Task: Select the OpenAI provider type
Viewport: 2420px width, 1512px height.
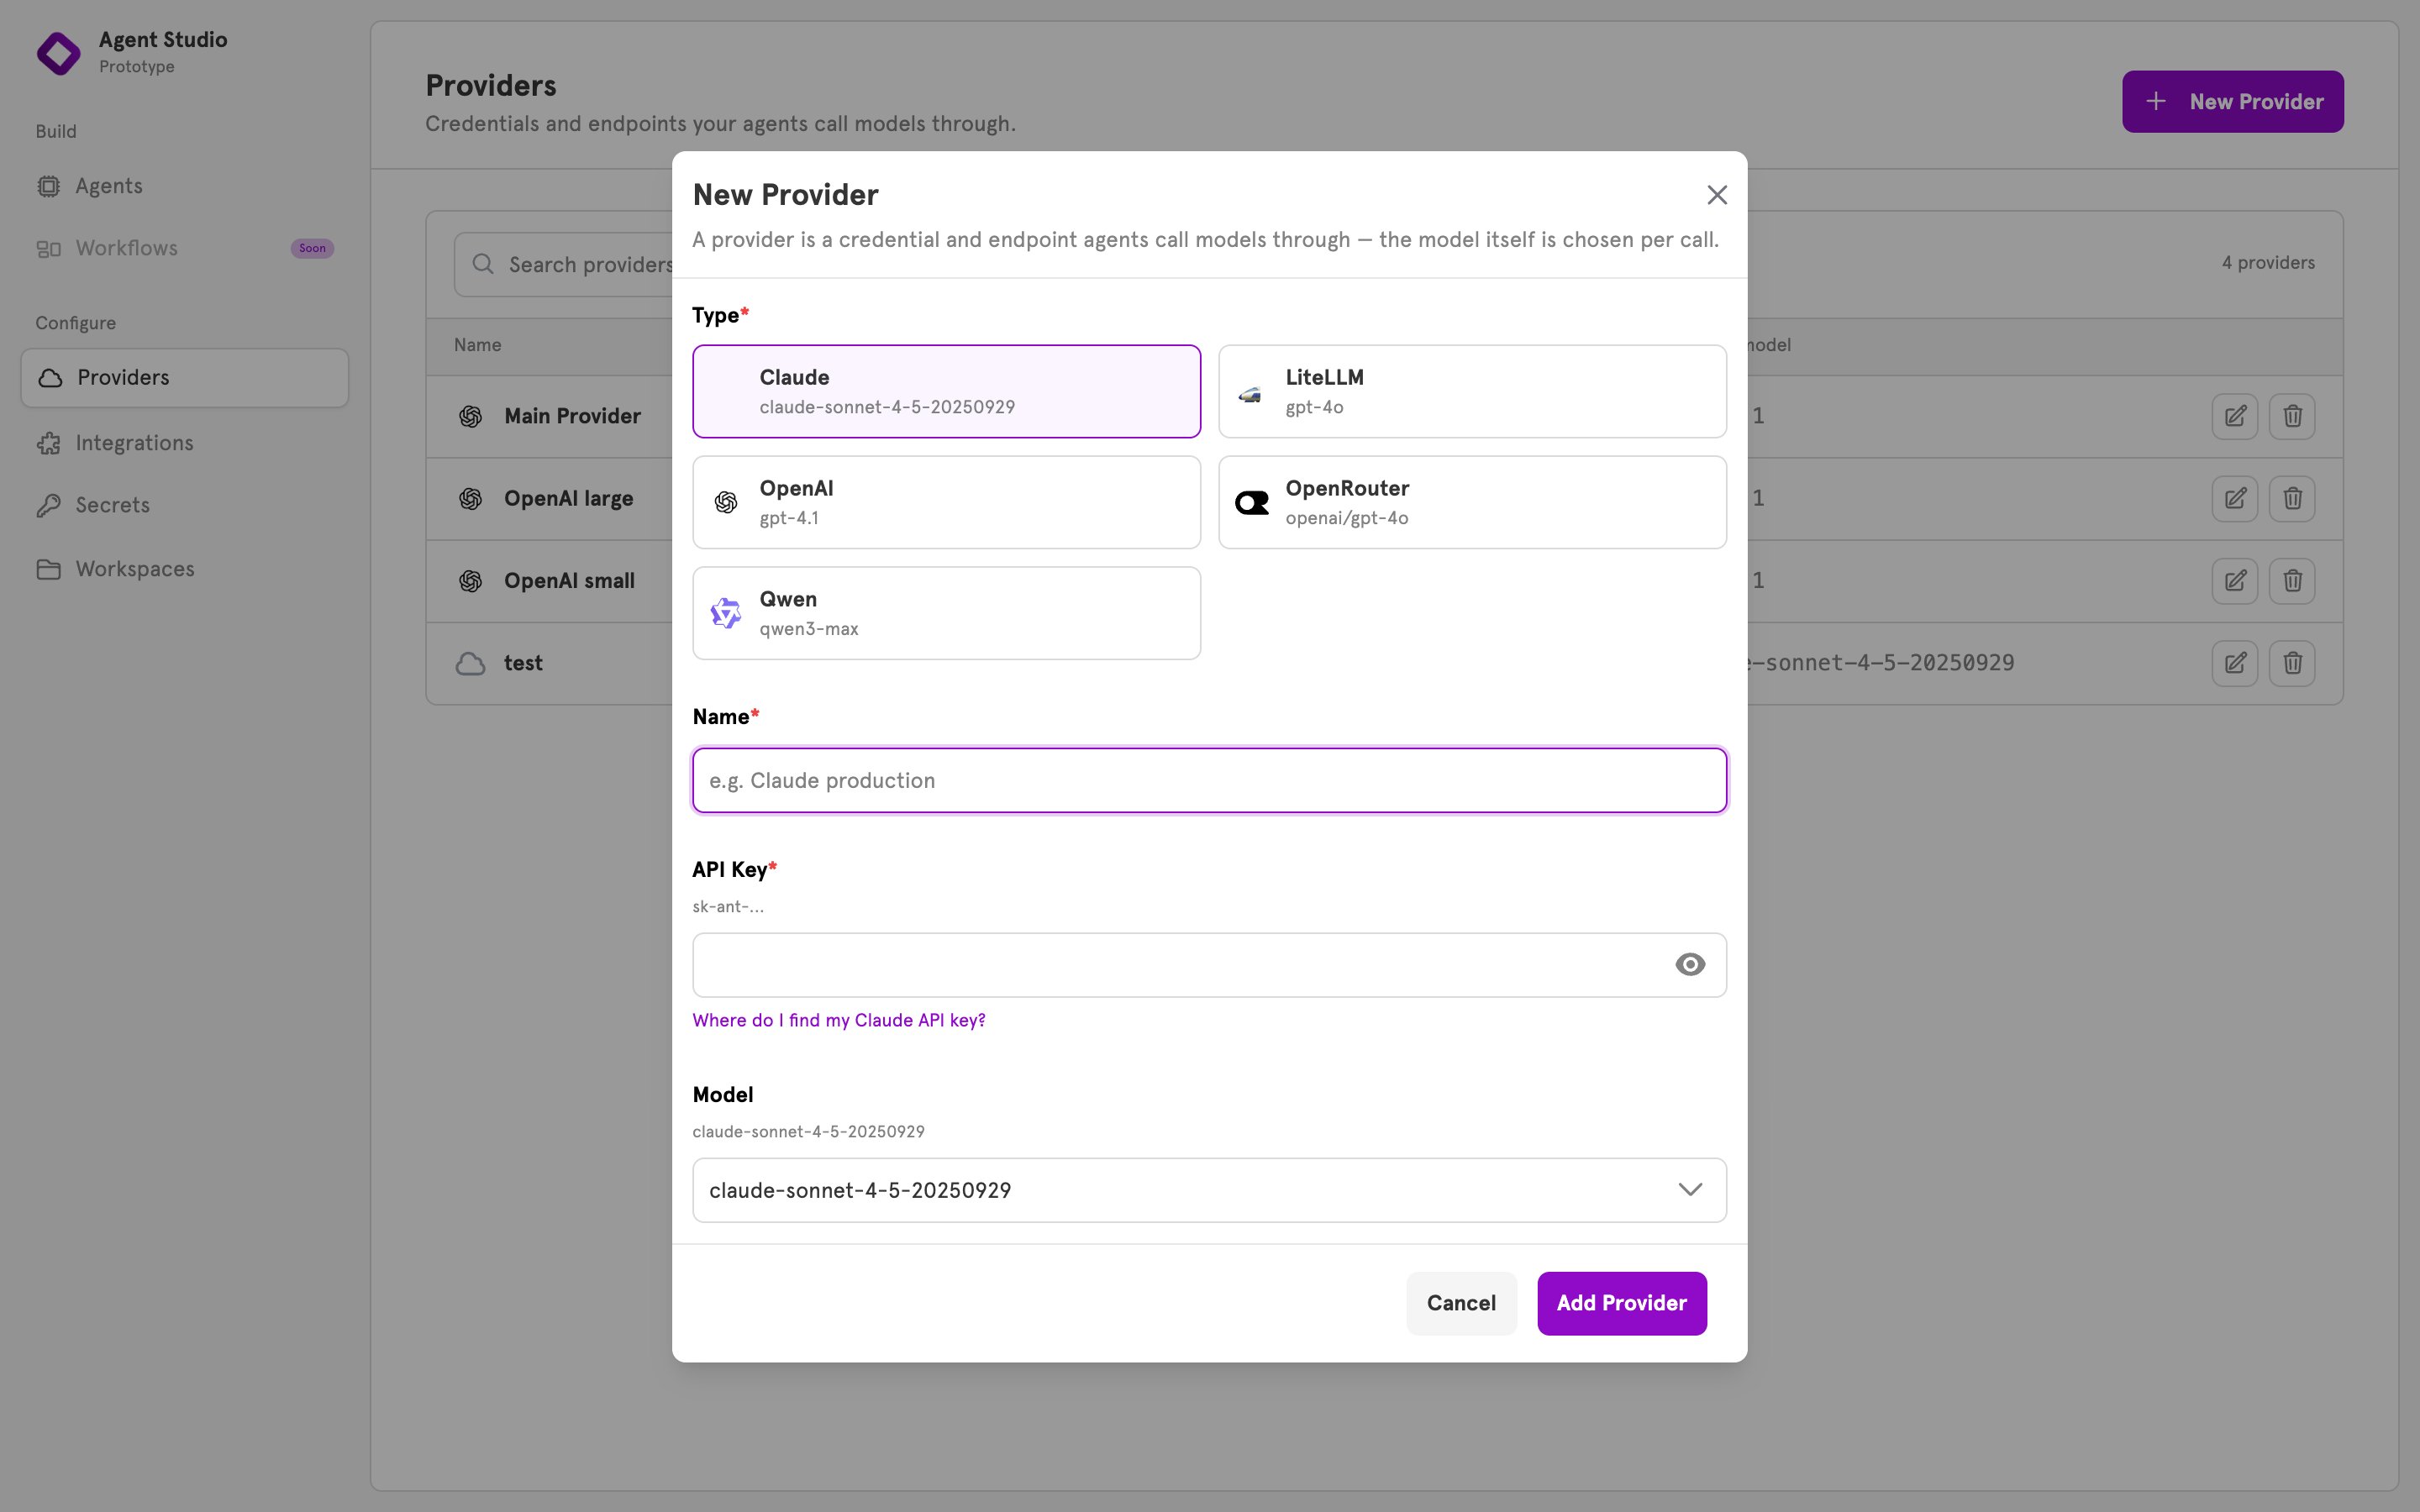Action: point(946,502)
